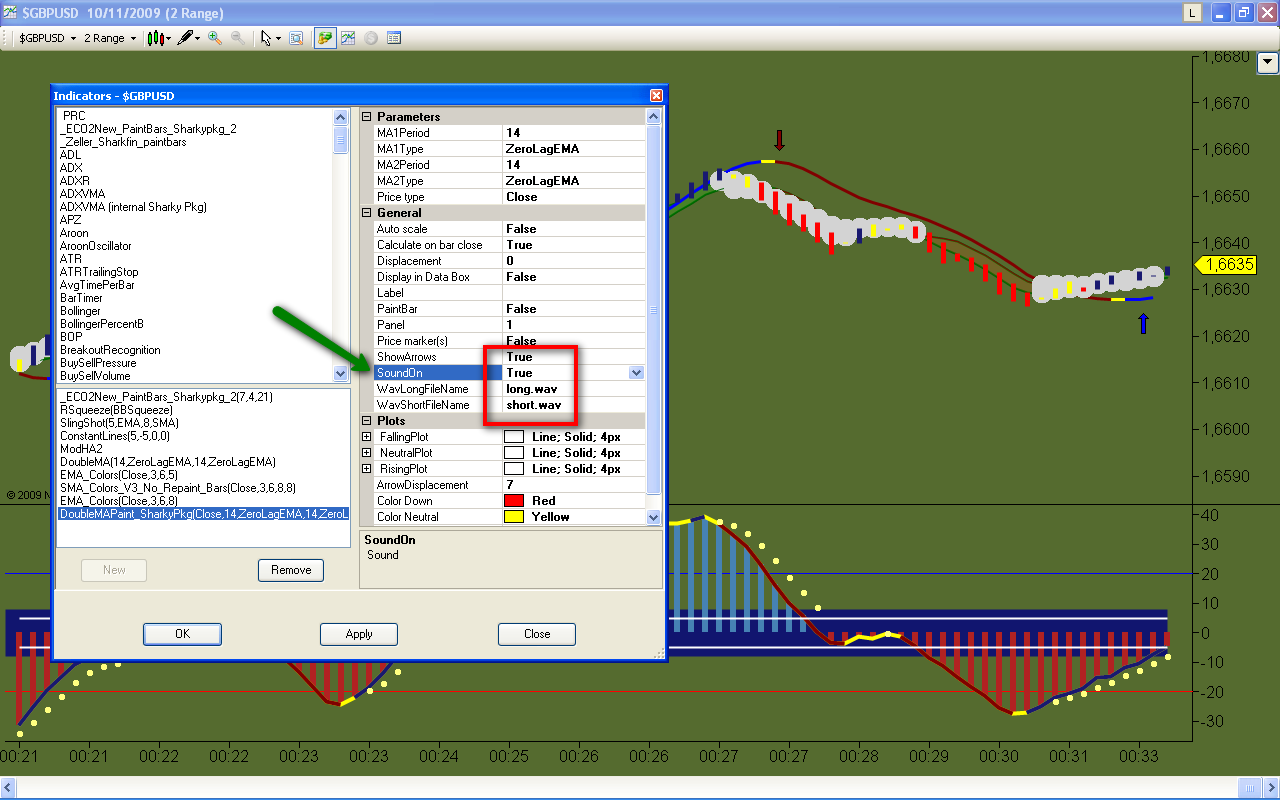Viewport: 1280px width, 800px height.
Task: Click the FallingPlot color swatch
Action: [x=514, y=437]
